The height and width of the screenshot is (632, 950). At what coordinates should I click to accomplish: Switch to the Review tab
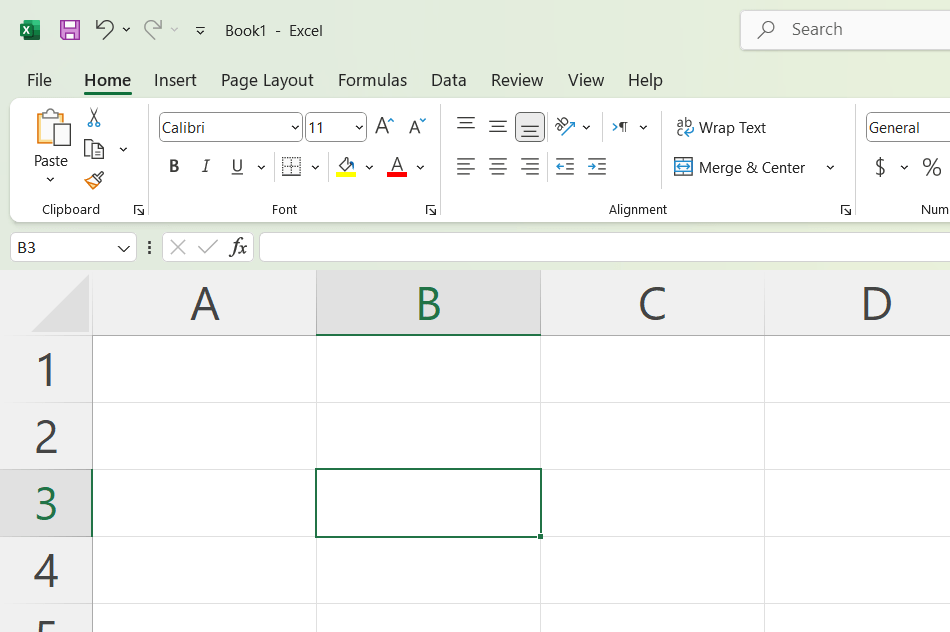(x=517, y=80)
